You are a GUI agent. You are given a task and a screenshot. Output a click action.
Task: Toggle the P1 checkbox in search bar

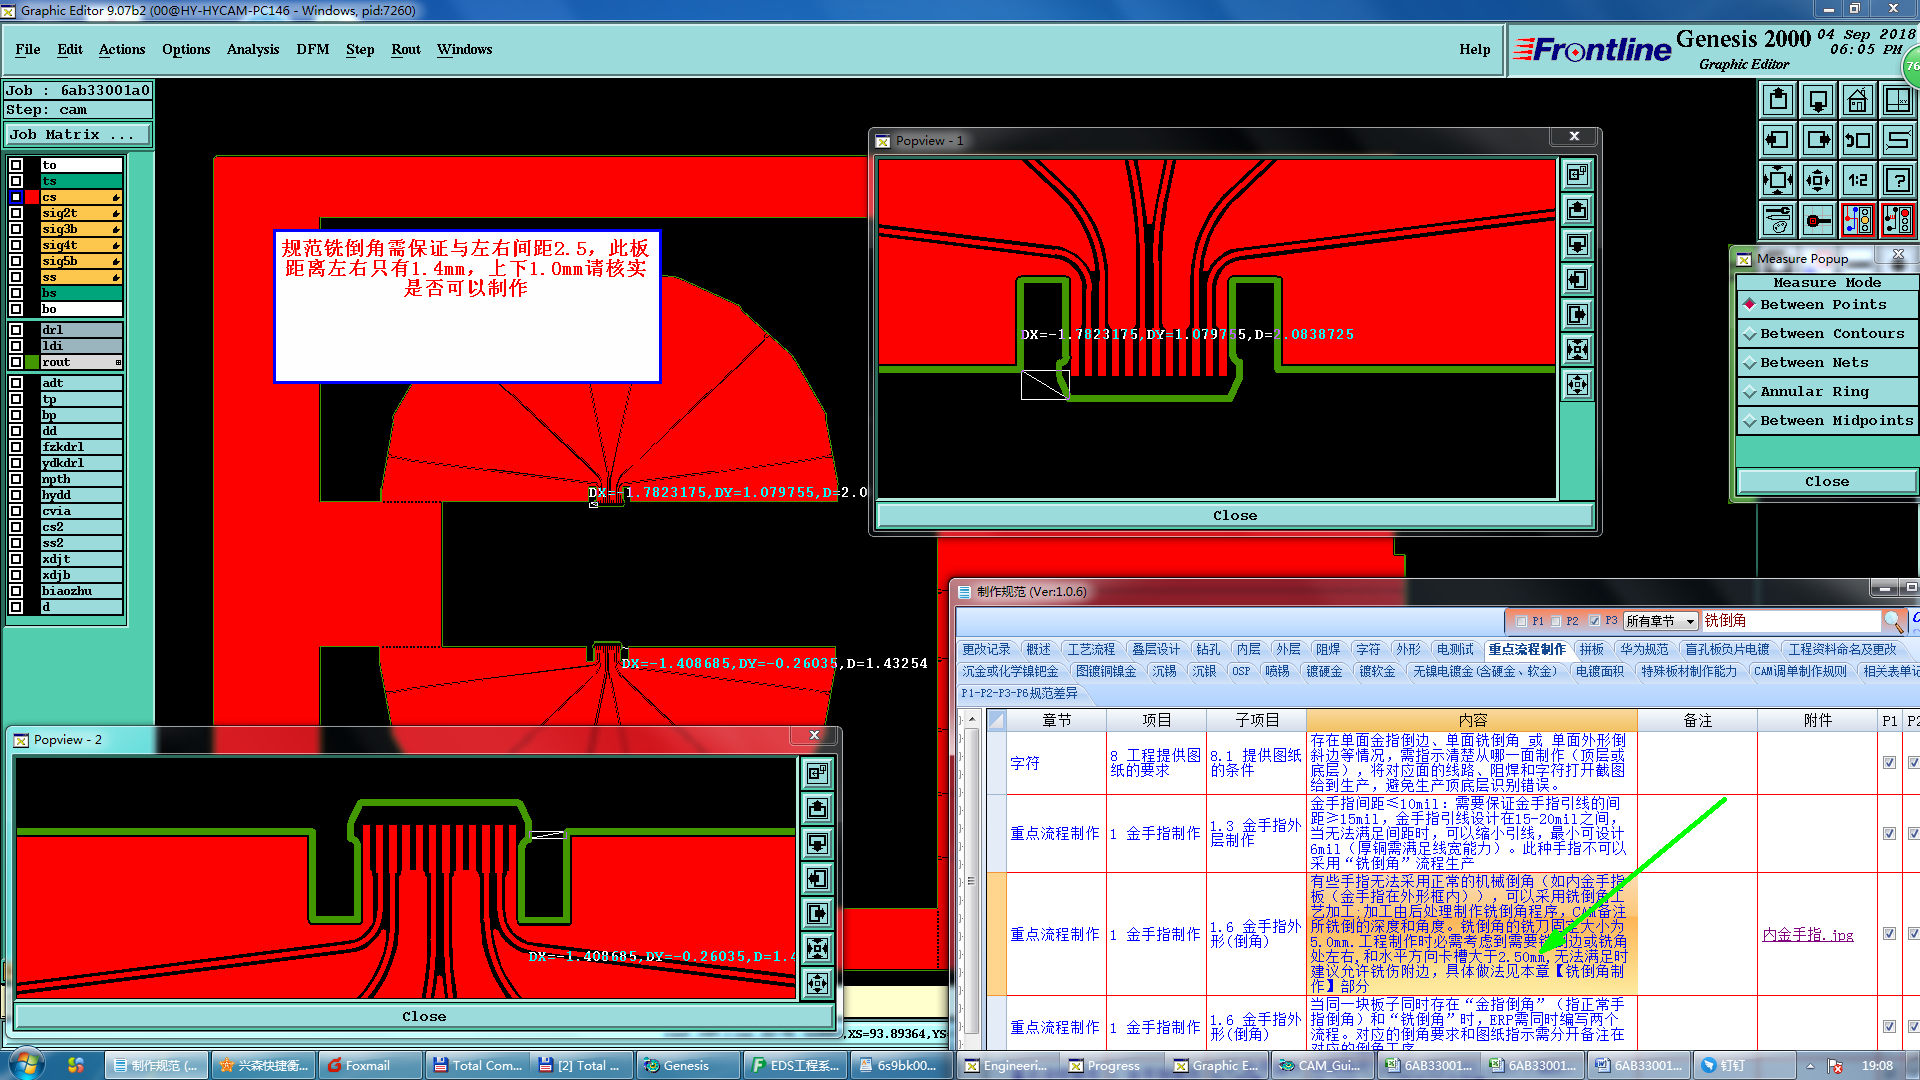tap(1522, 621)
